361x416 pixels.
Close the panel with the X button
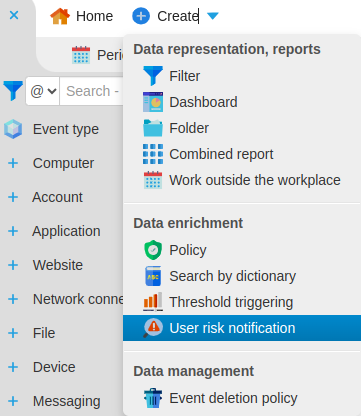coord(14,15)
